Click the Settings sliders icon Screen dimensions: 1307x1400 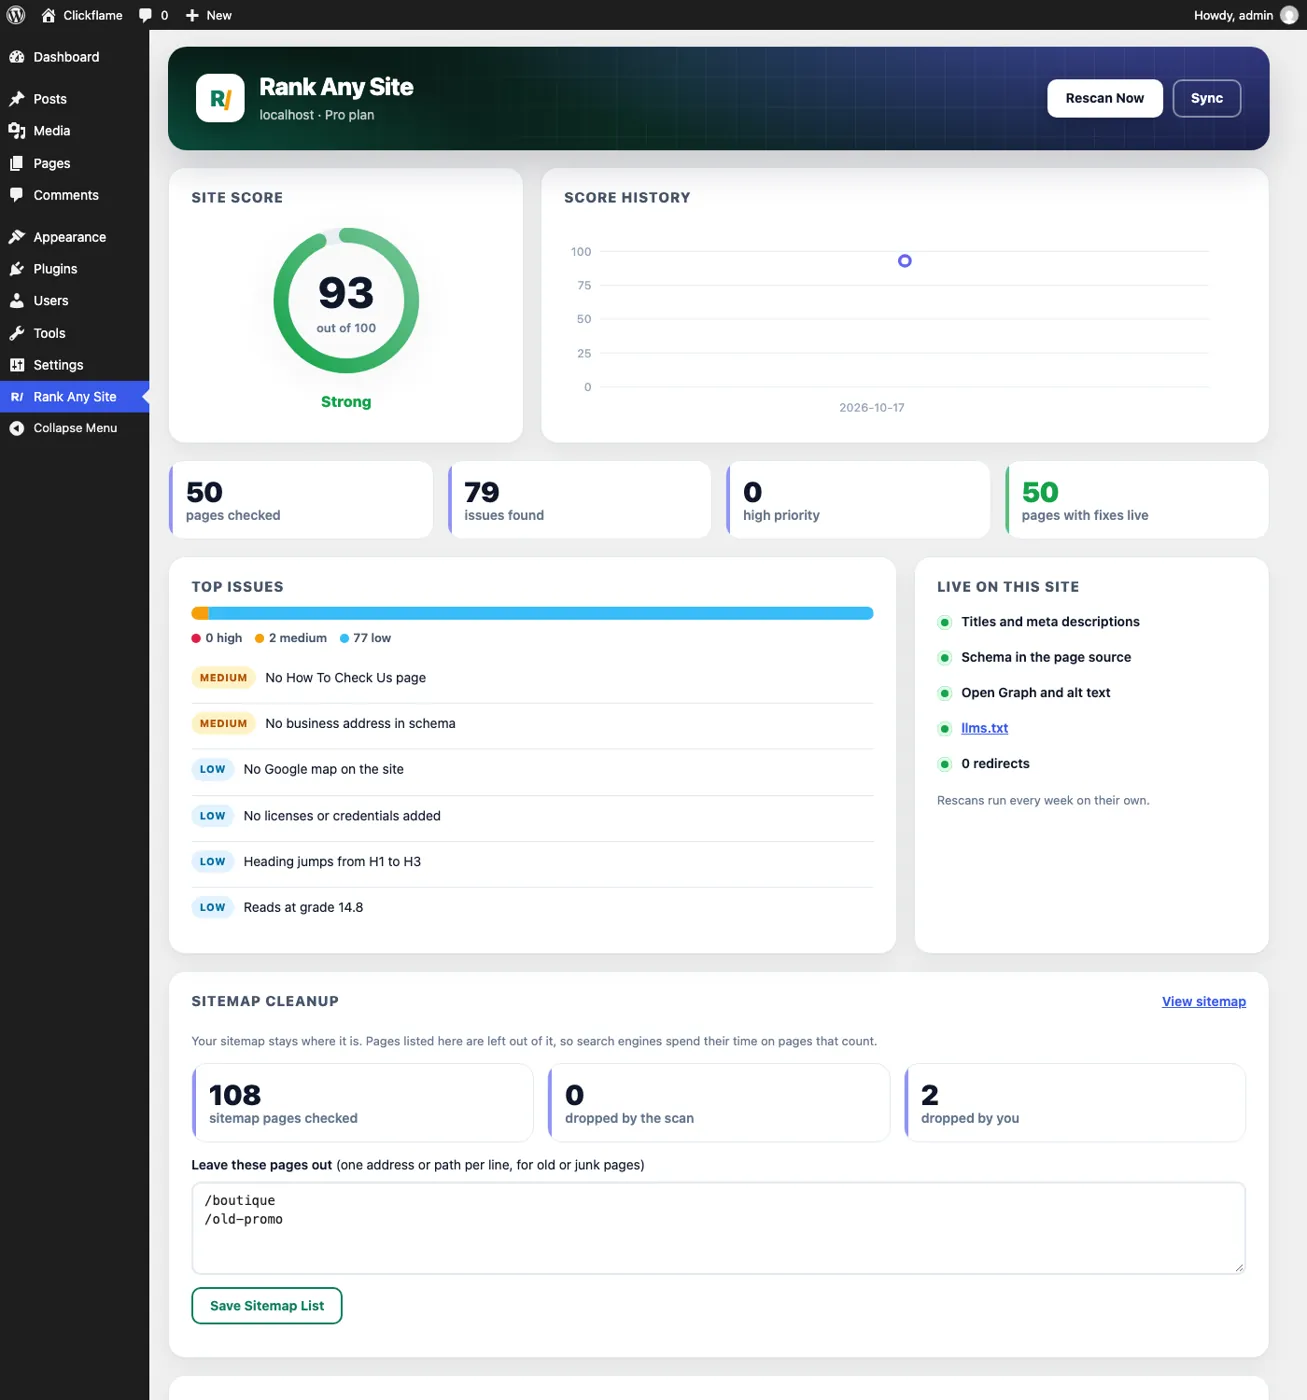(17, 365)
